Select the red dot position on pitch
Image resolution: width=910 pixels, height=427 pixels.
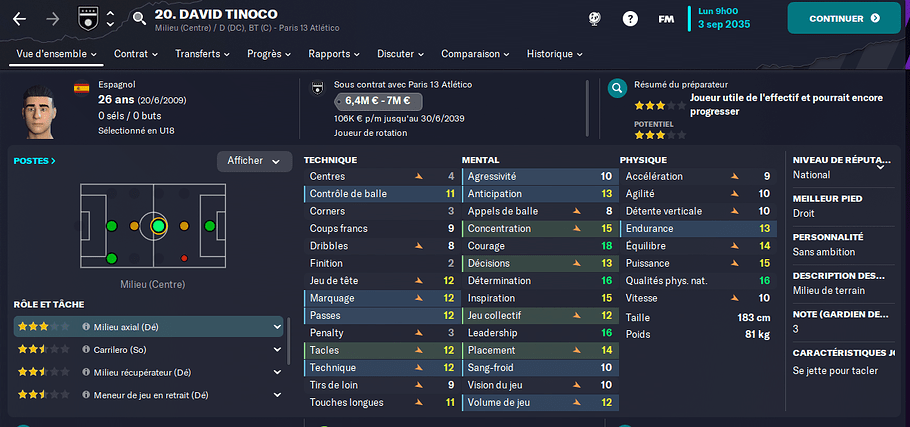click(x=185, y=258)
